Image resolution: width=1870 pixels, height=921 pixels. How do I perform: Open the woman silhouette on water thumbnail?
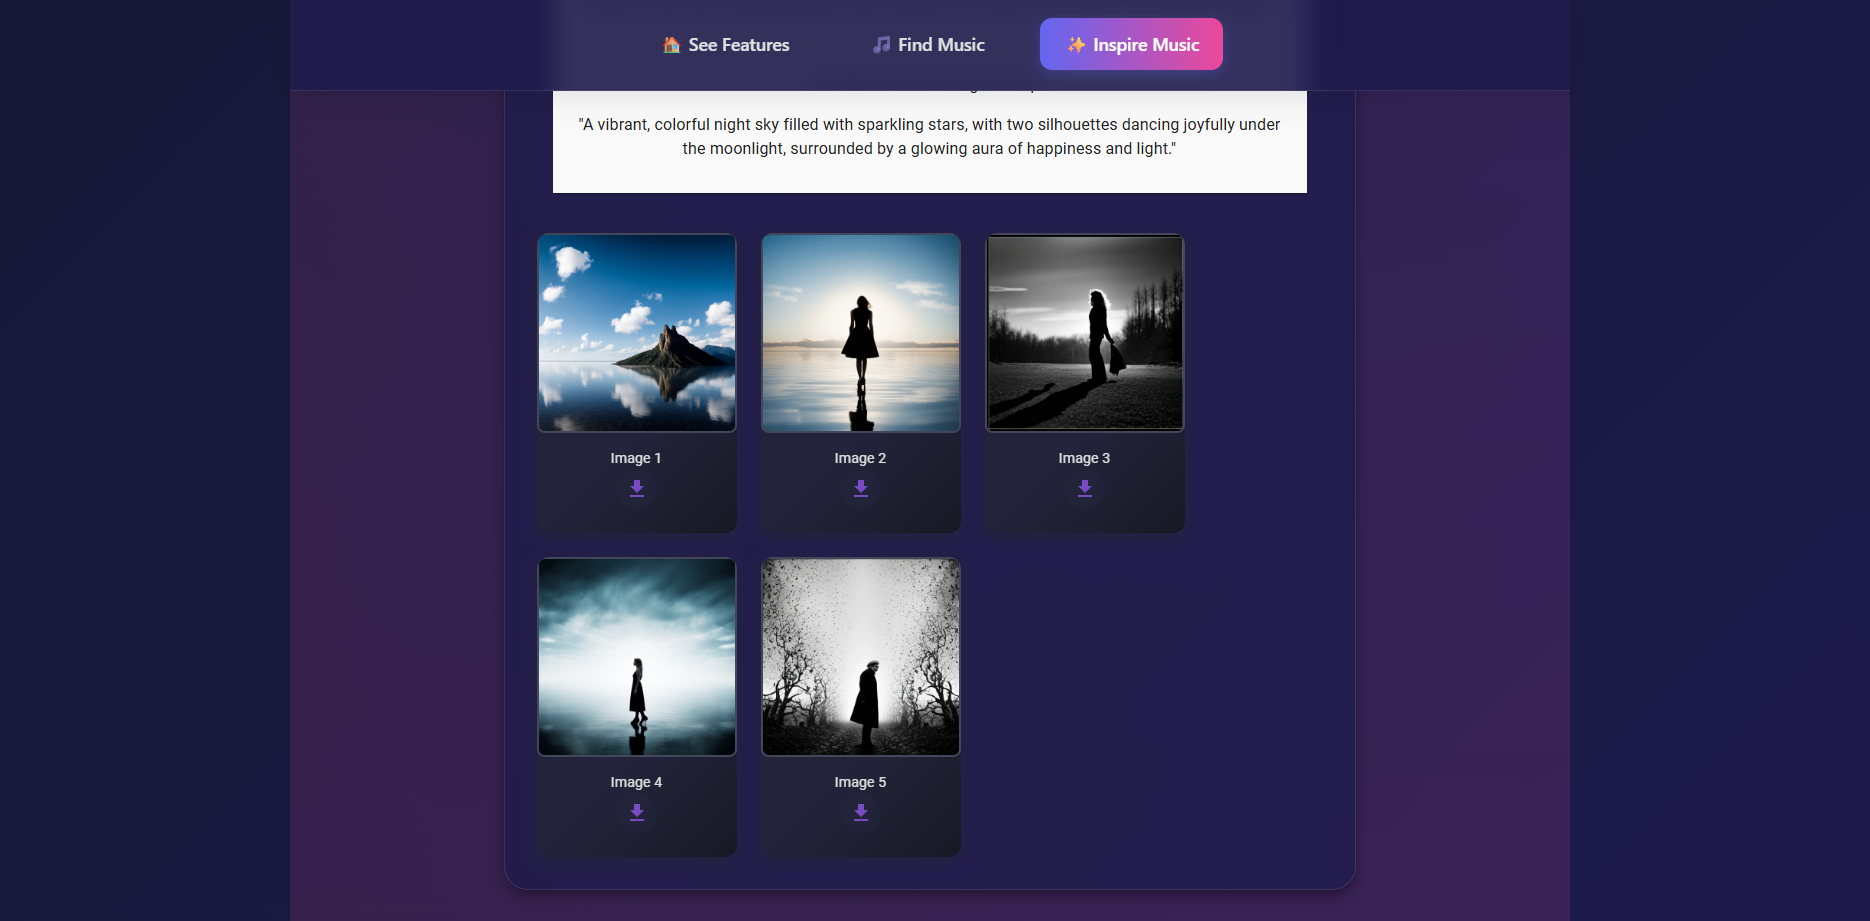click(x=861, y=333)
